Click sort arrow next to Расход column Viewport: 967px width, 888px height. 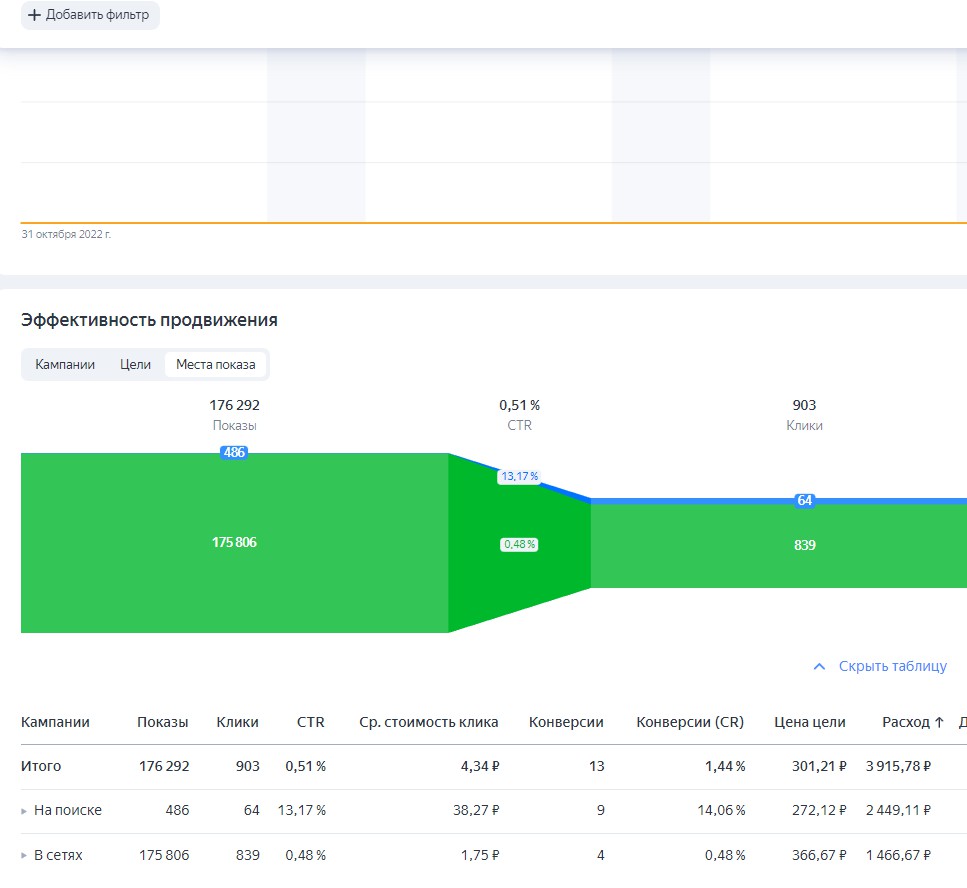(x=939, y=722)
